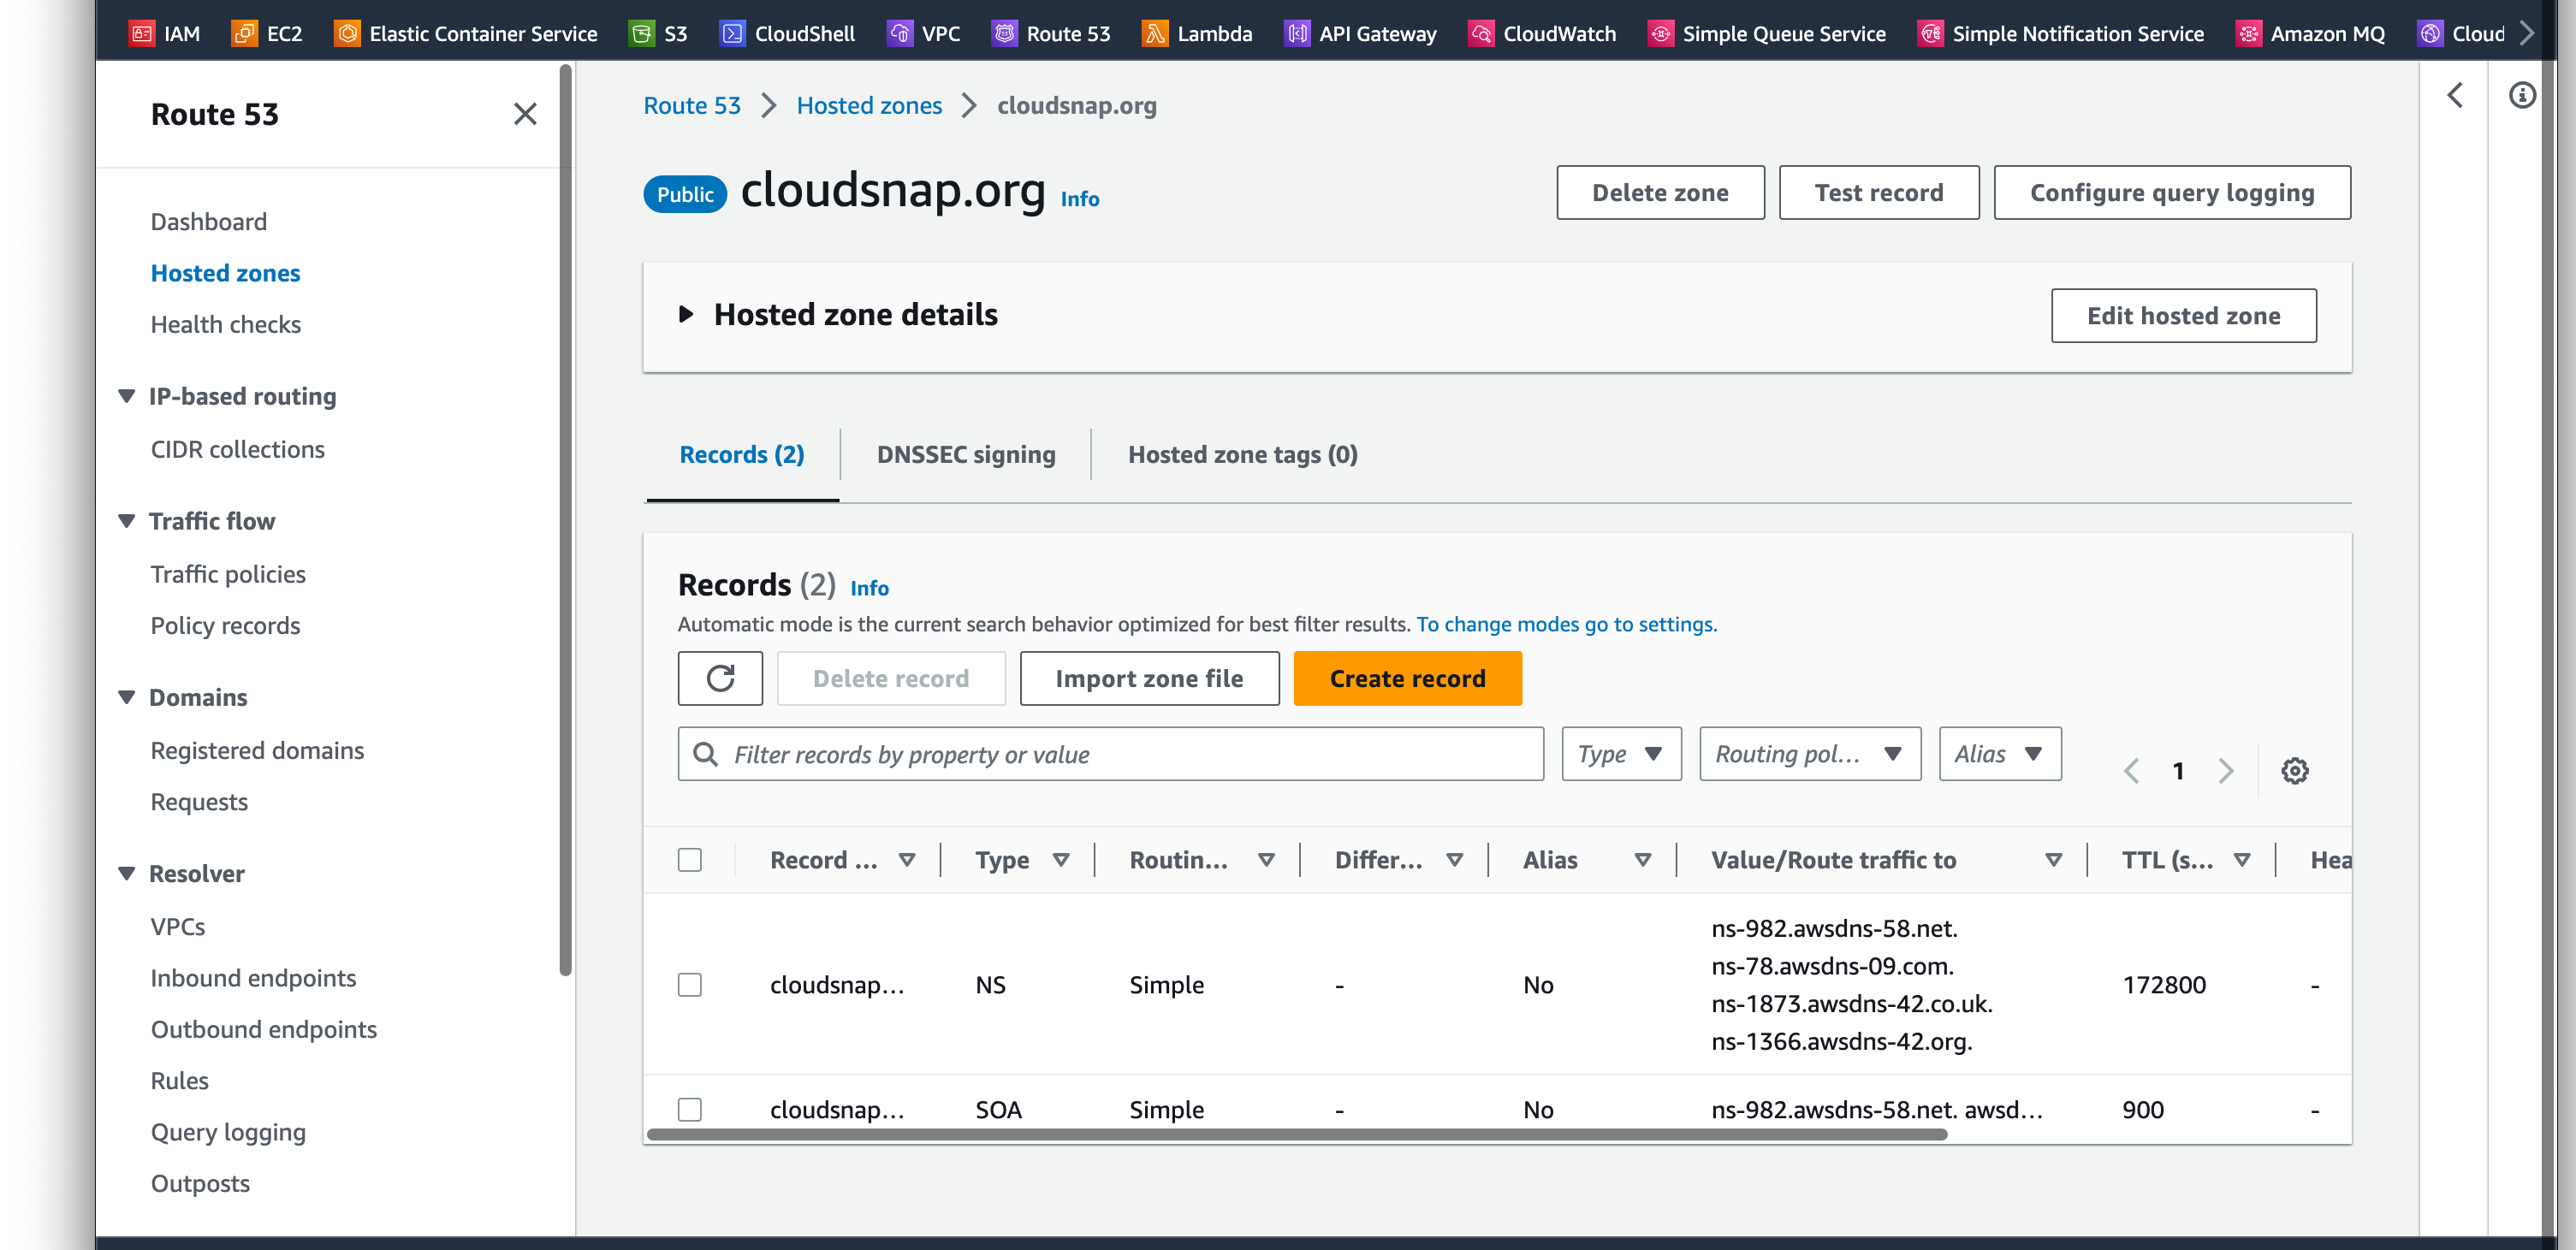Open Health checks in sidebar
This screenshot has width=2576, height=1250.
click(225, 324)
